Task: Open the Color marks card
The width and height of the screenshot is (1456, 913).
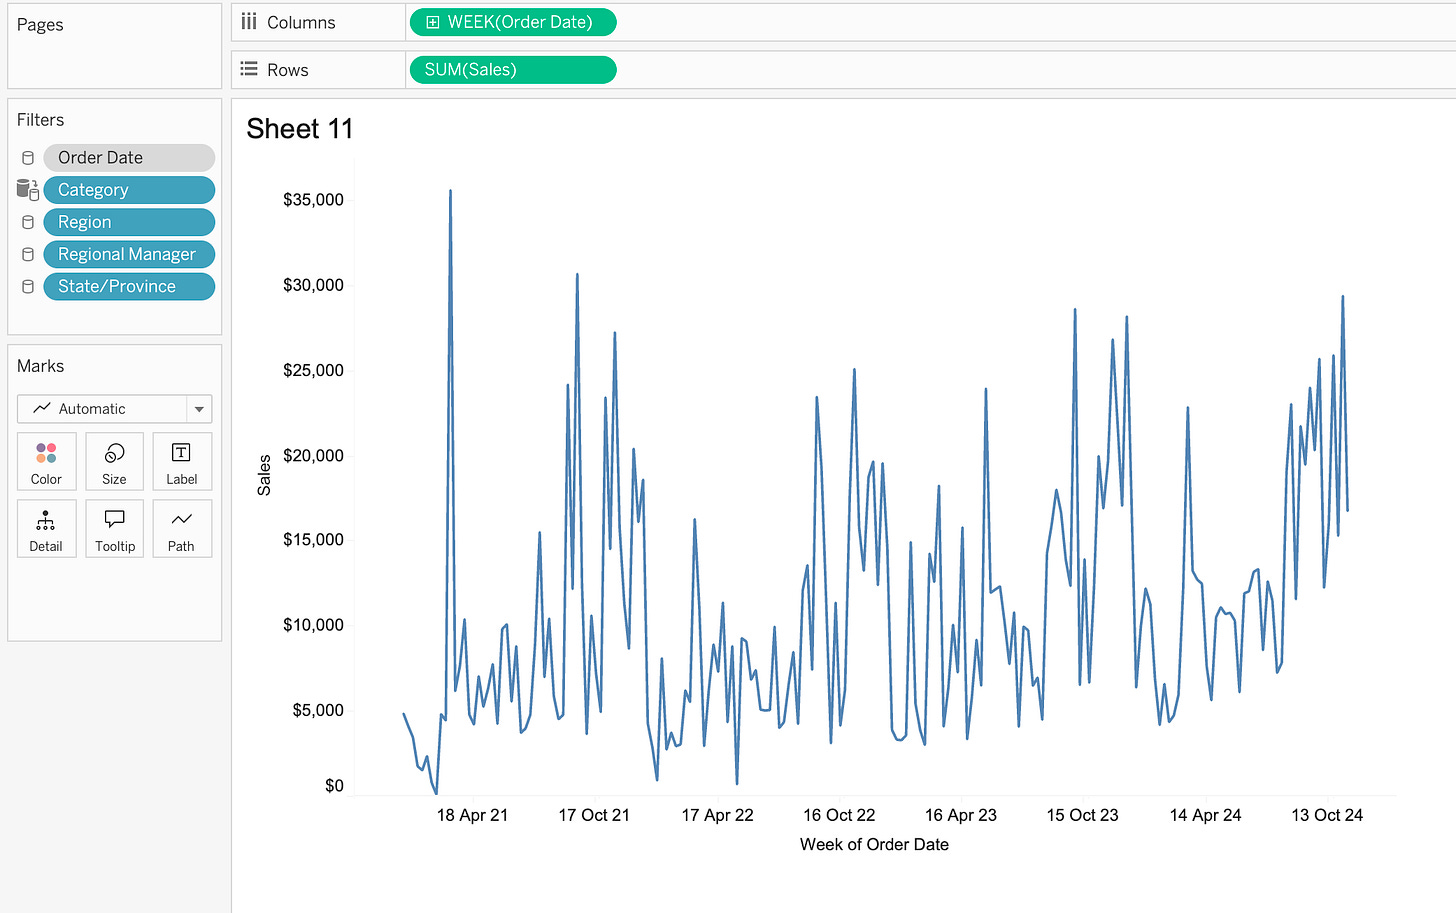Action: pos(46,461)
